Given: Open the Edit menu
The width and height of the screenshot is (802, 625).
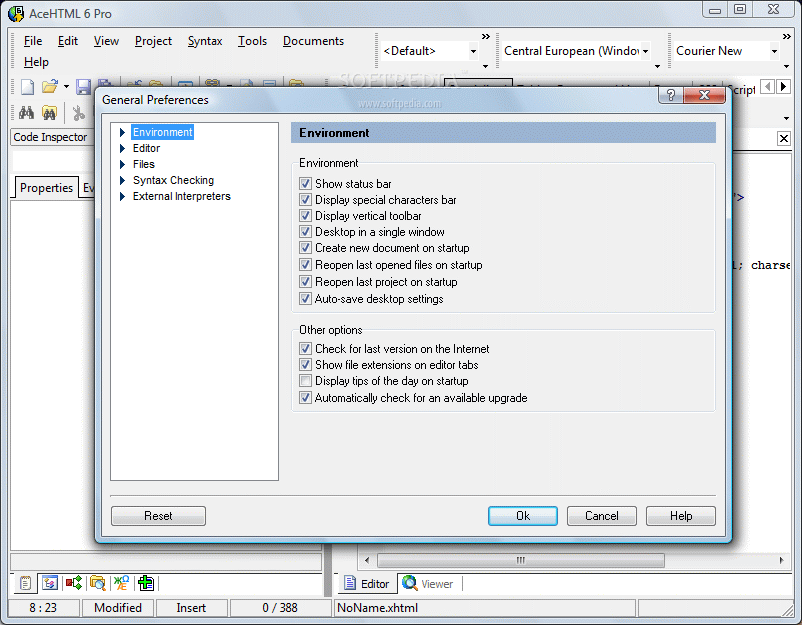Looking at the screenshot, I should coord(68,41).
